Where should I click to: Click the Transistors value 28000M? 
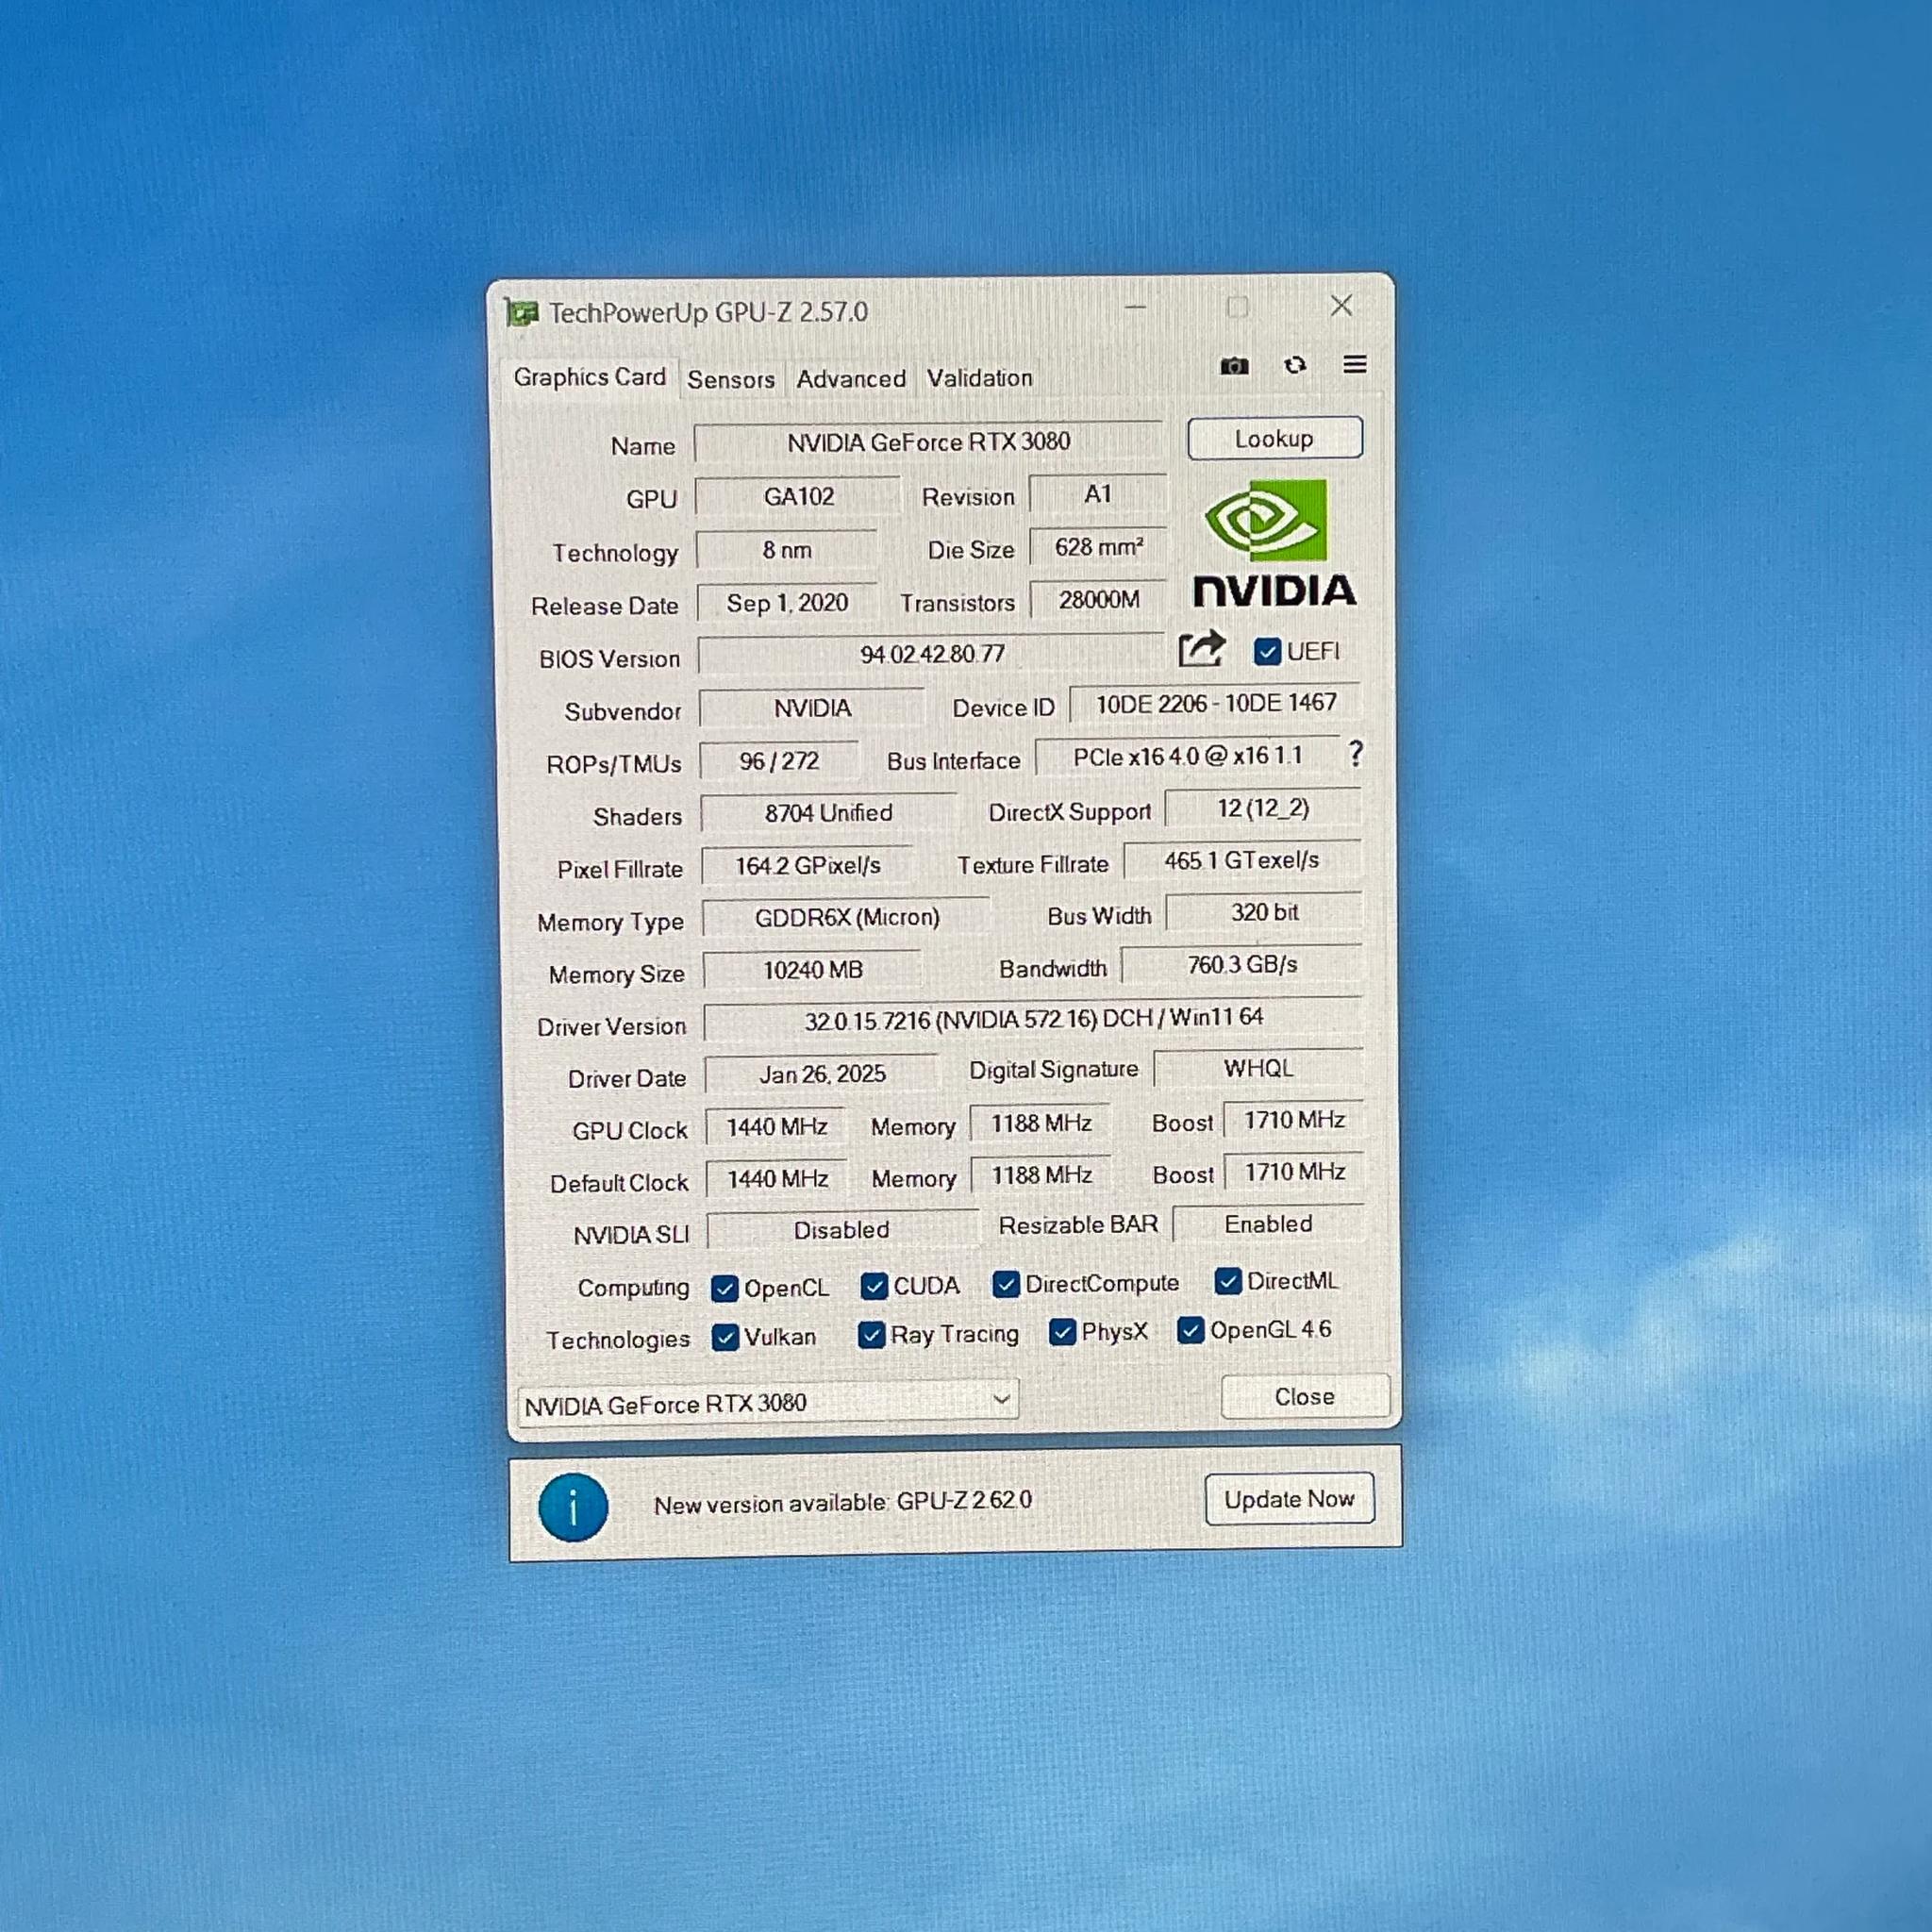pos(1099,600)
